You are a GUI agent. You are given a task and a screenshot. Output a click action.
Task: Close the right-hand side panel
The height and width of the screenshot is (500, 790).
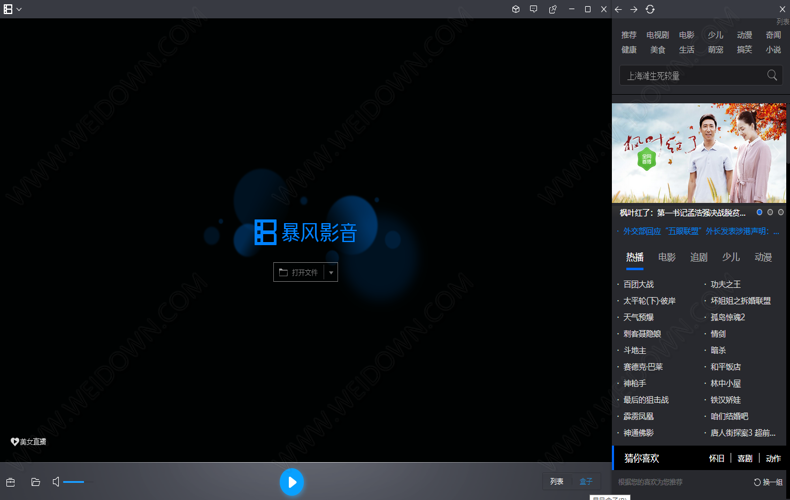tap(782, 9)
